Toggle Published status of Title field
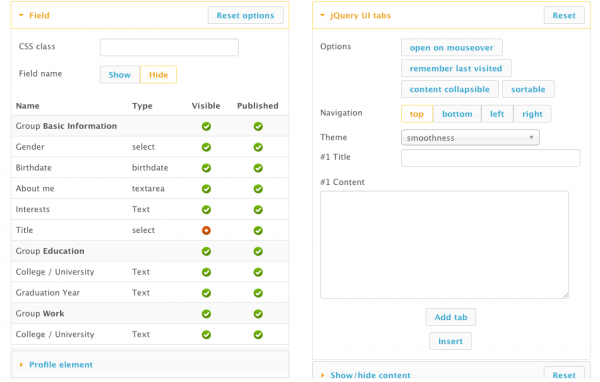This screenshot has width=600, height=382. click(258, 230)
